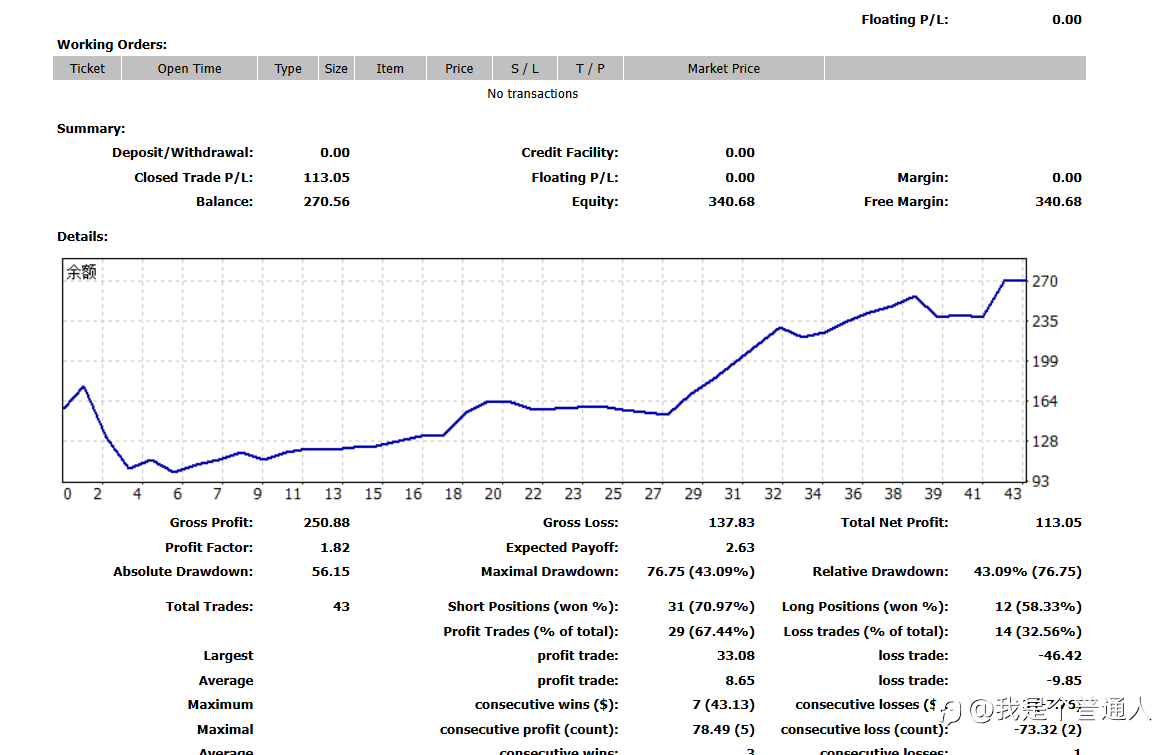Click x-axis label 43 on the chart
Viewport: 1165px width, 755px height.
coord(1013,494)
